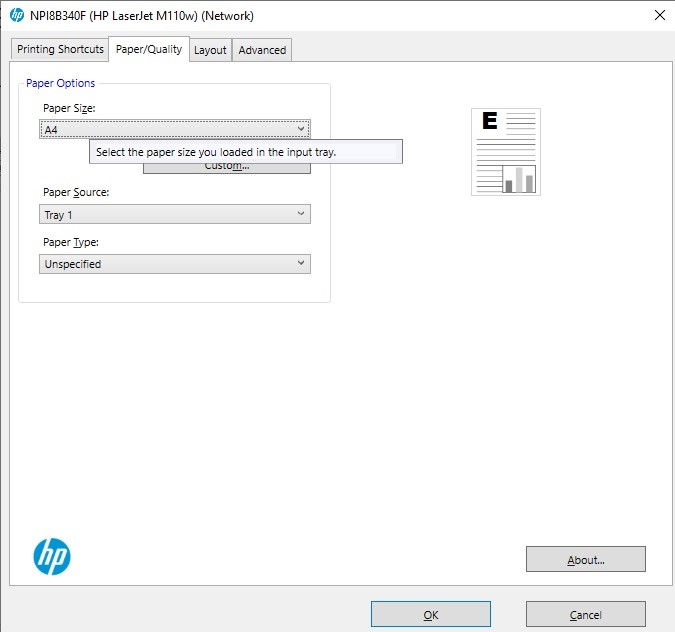This screenshot has width=675, height=632.
Task: Open the Paper Size dropdown showing A4
Action: [175, 129]
